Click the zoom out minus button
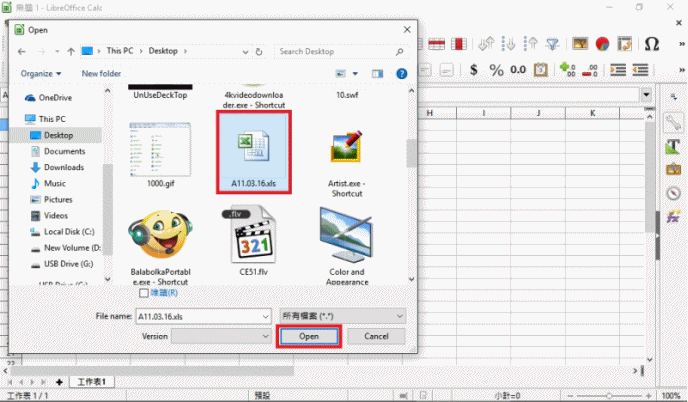 [x=571, y=396]
